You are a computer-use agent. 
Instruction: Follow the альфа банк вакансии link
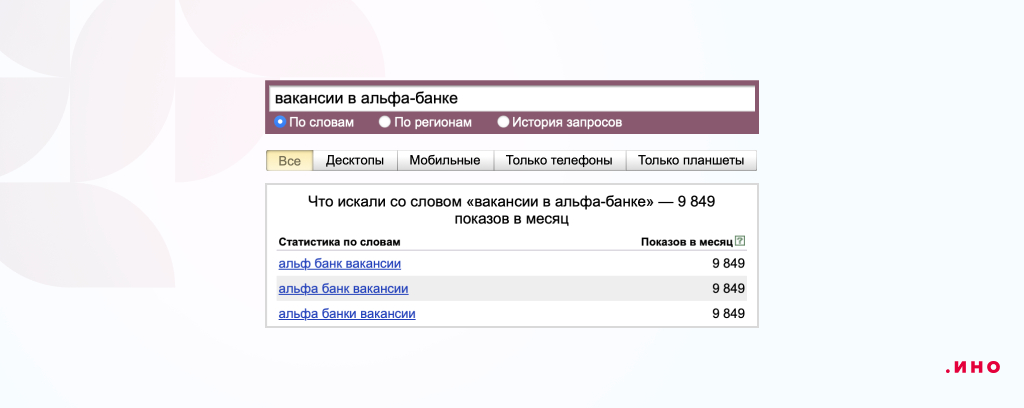click(343, 289)
